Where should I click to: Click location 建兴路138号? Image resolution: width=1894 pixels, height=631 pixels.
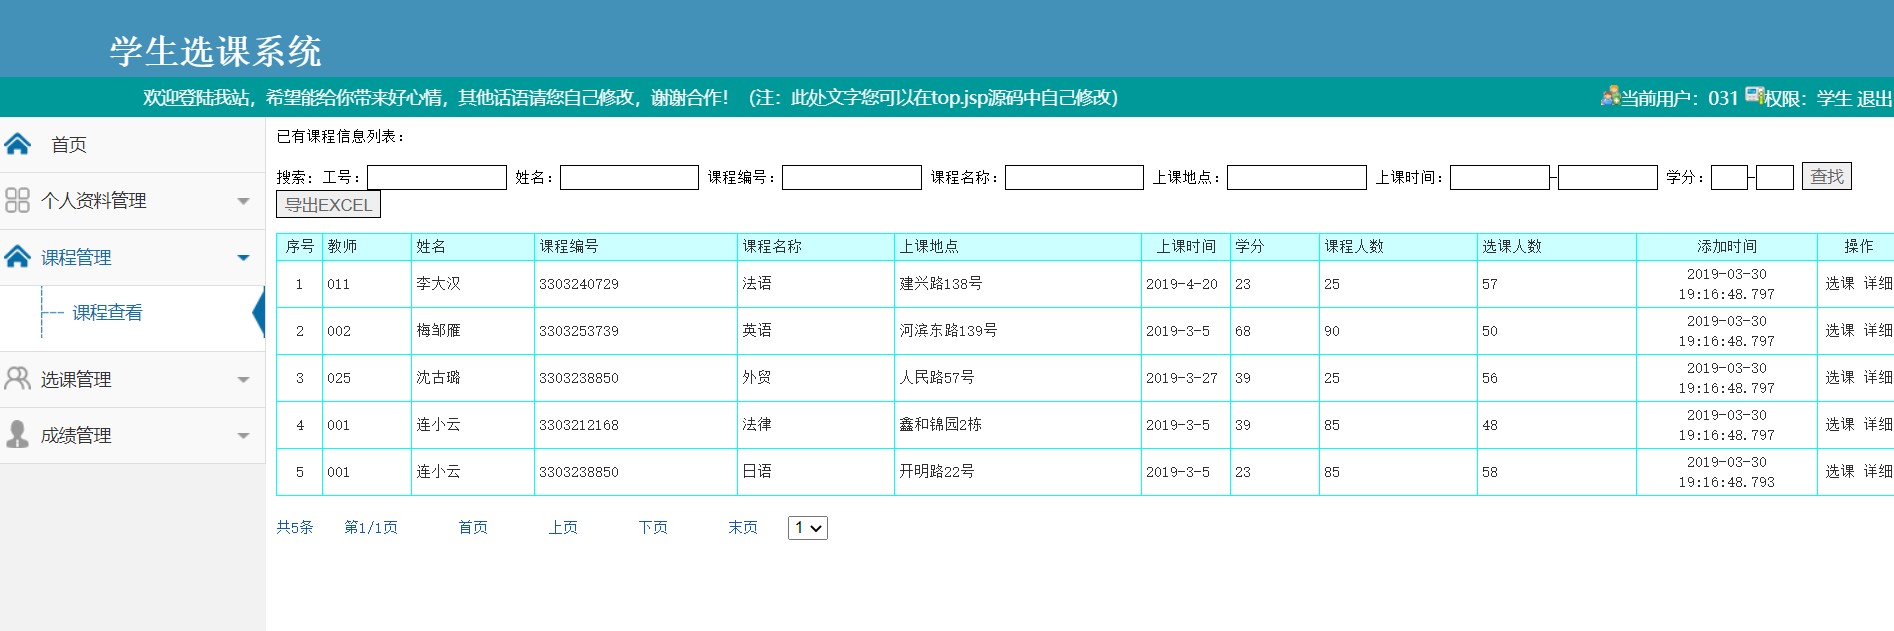click(x=941, y=284)
